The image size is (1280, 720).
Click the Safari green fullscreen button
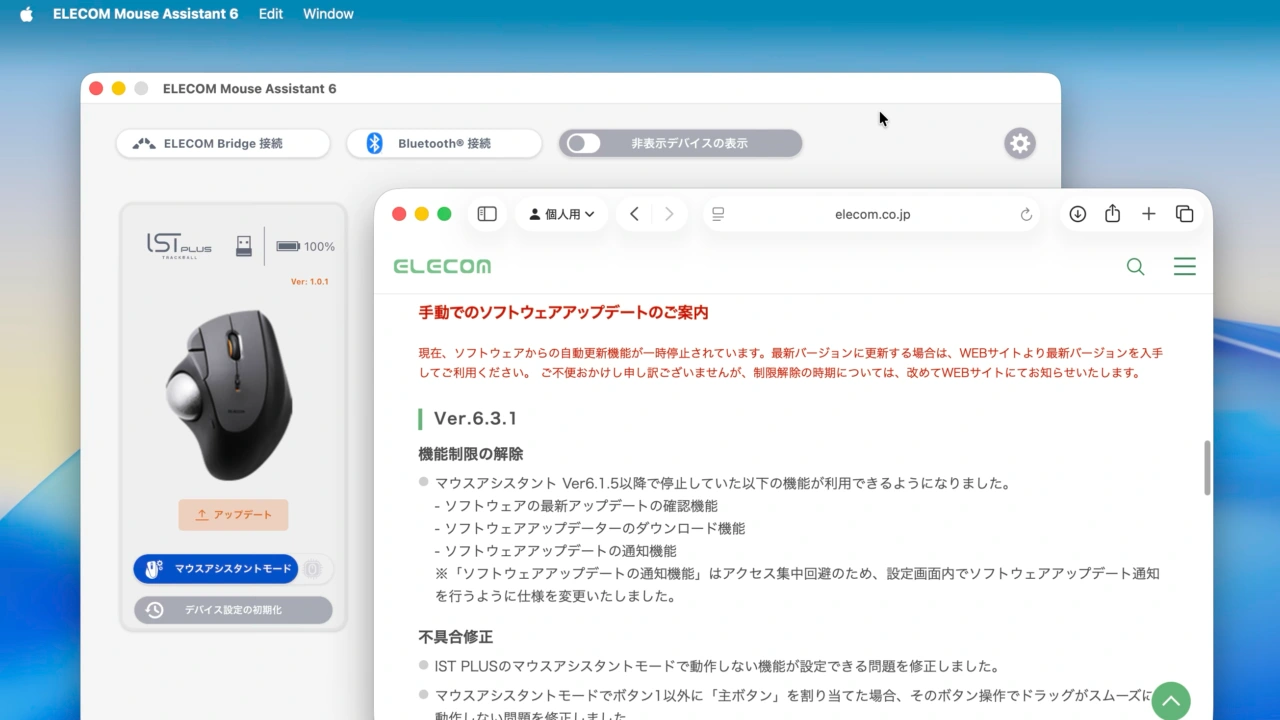click(x=444, y=214)
